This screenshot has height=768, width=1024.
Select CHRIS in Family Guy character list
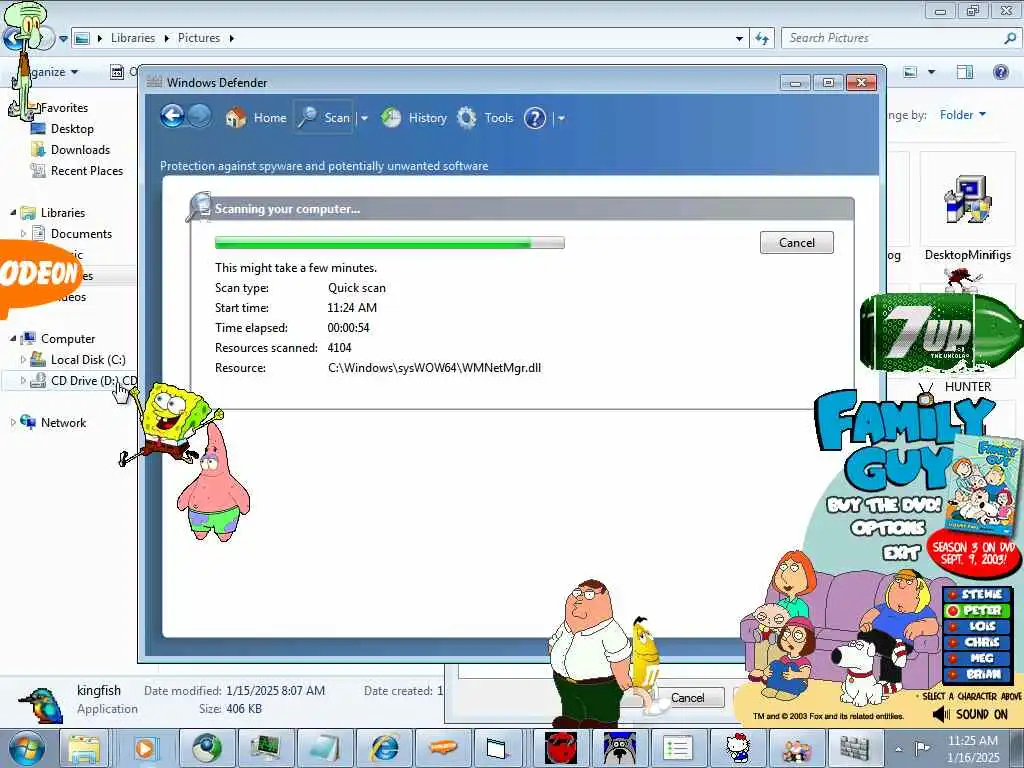978,643
